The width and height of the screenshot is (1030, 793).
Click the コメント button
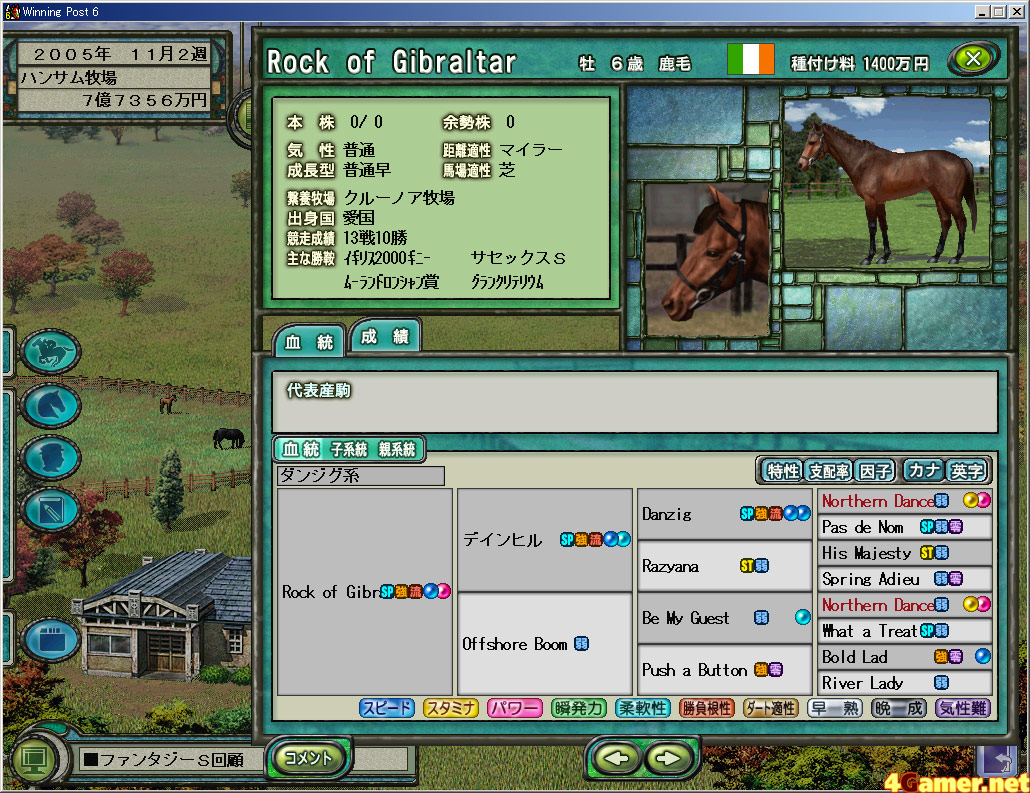[x=309, y=758]
